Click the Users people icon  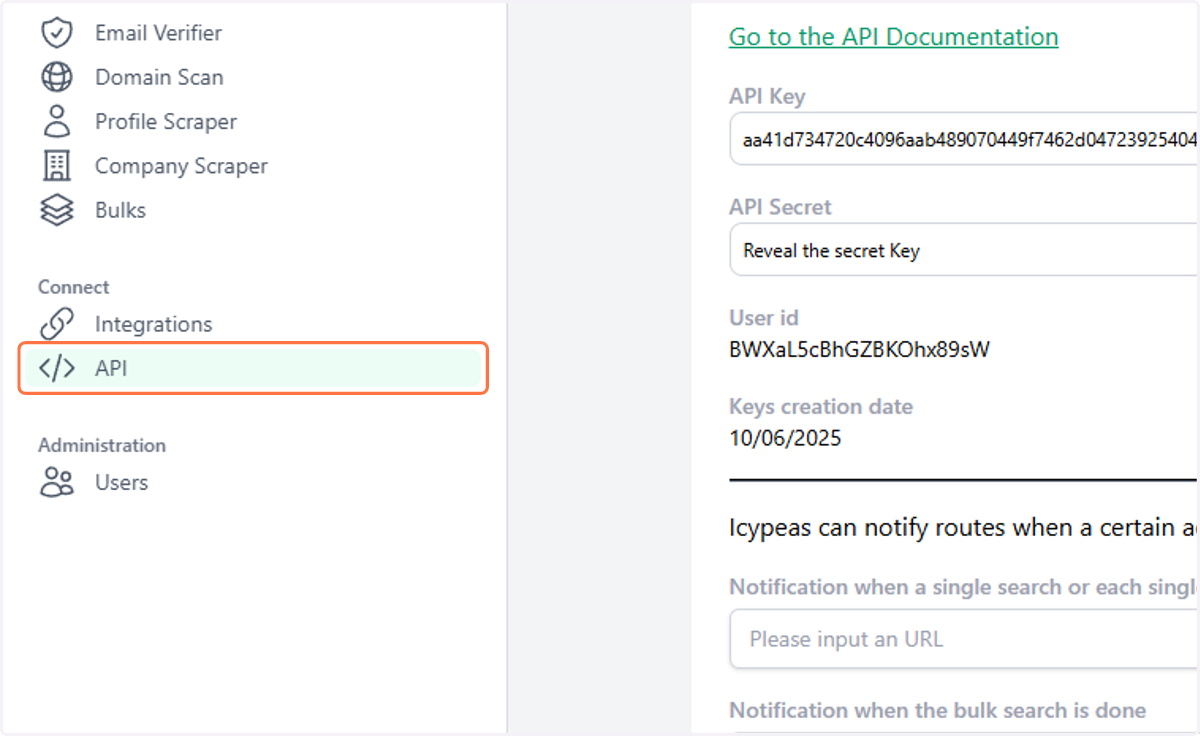click(56, 482)
